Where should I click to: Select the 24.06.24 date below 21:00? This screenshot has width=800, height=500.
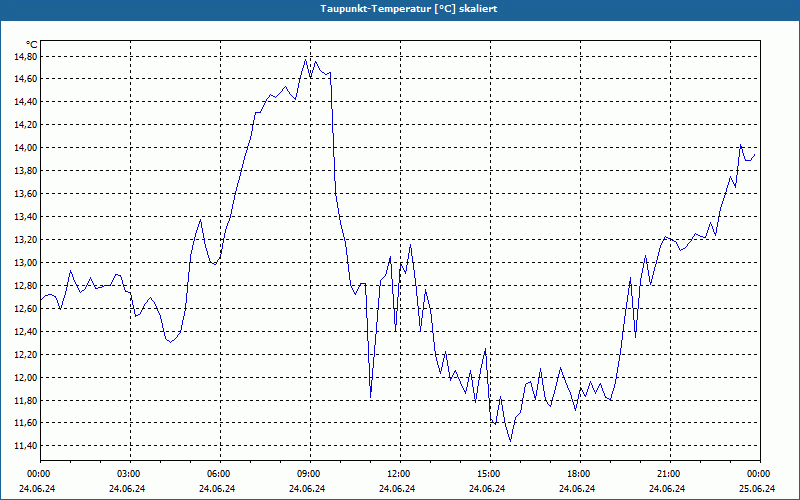pyautogui.click(x=667, y=488)
